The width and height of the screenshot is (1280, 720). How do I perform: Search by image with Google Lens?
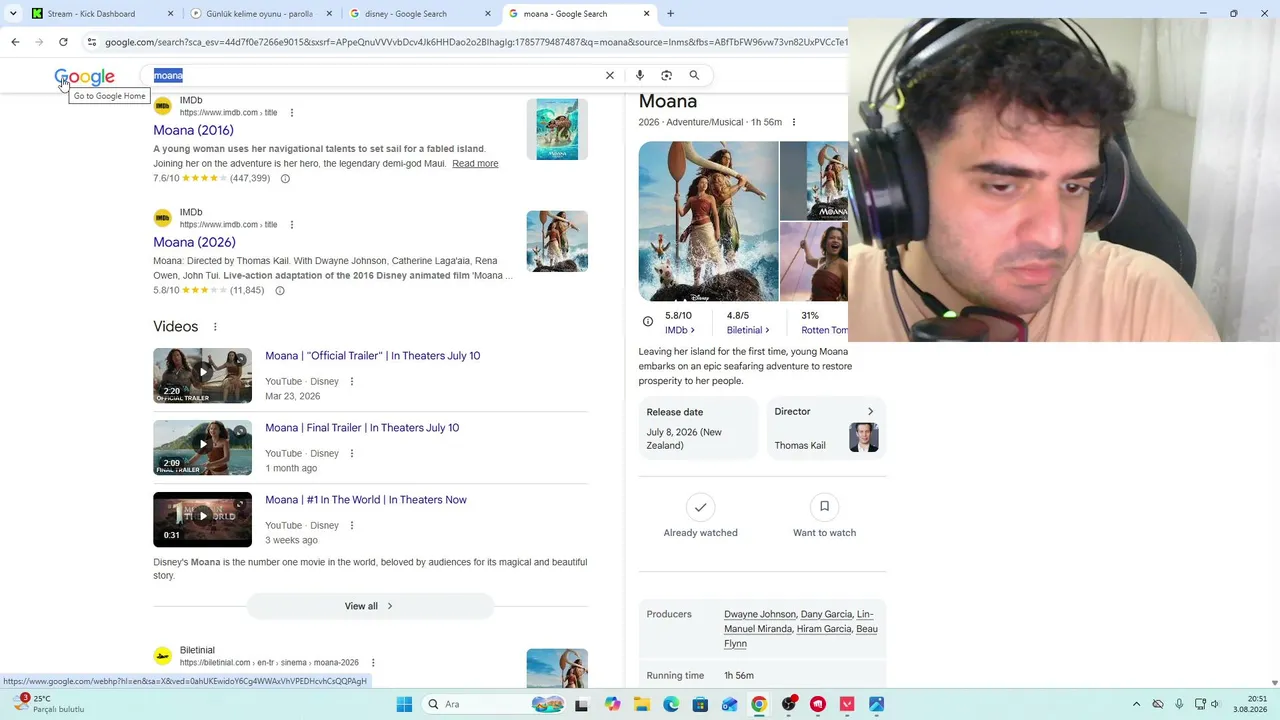667,75
